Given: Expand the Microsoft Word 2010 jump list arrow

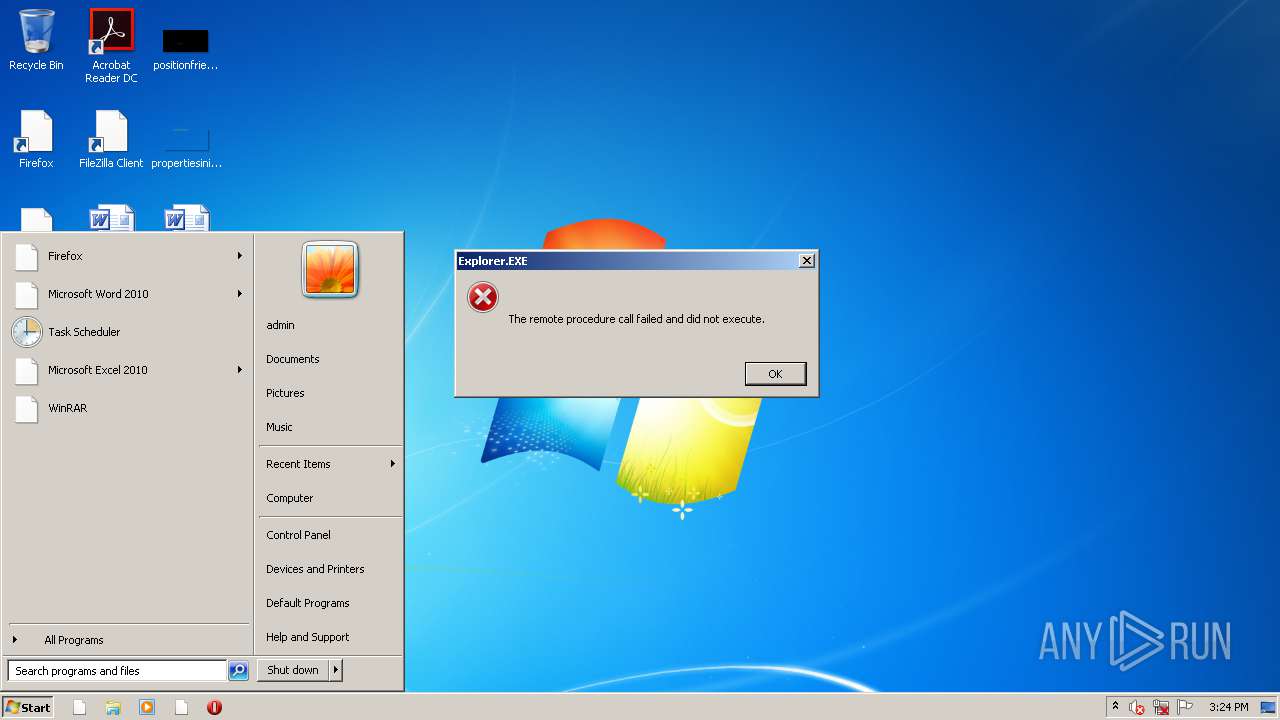Looking at the screenshot, I should point(240,294).
